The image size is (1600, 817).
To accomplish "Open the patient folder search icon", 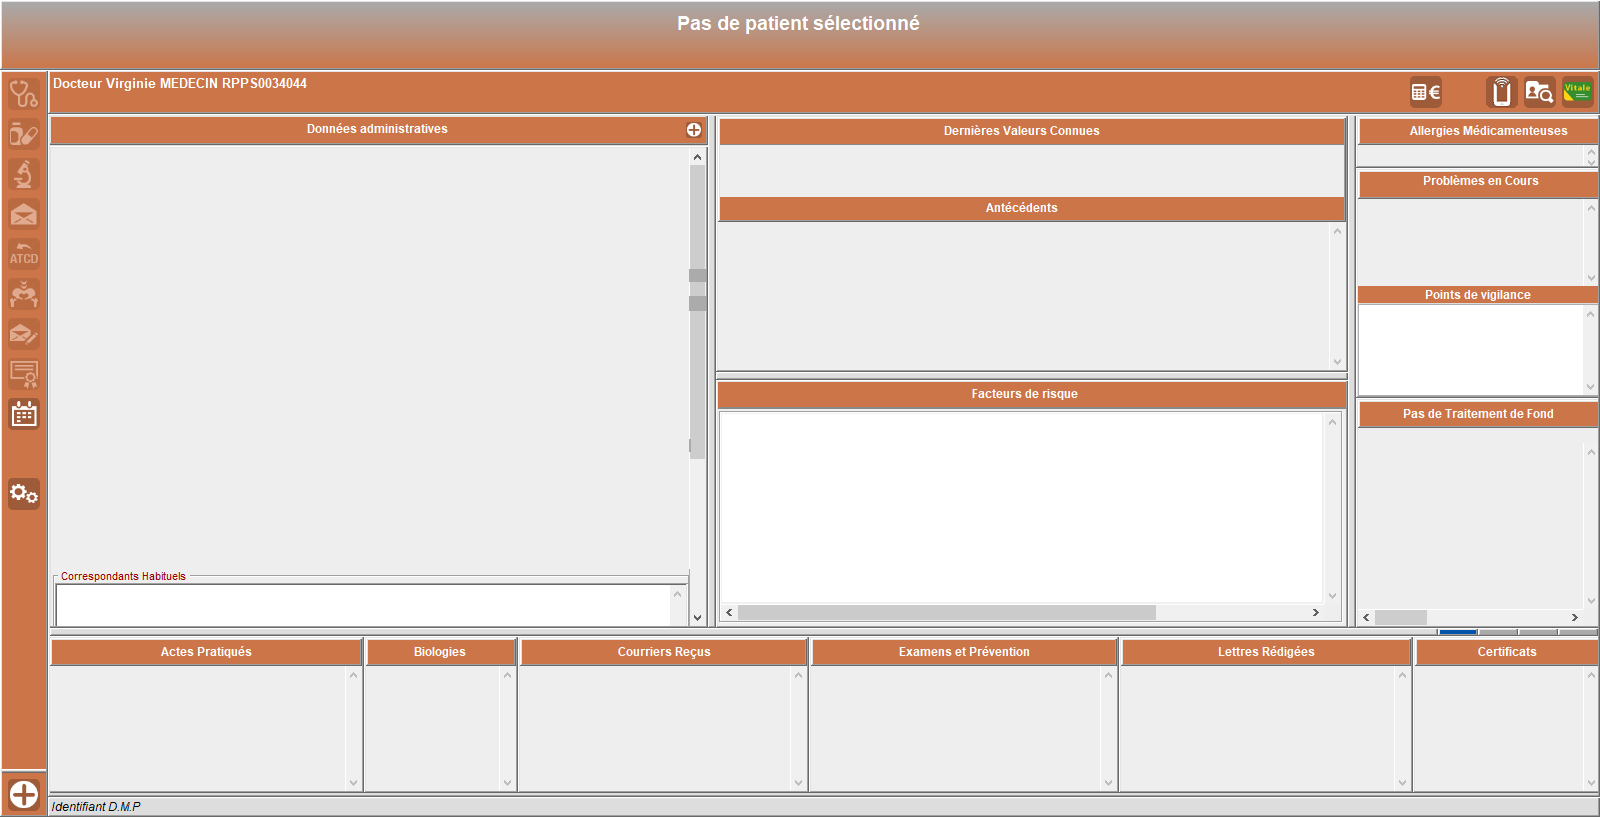I will pyautogui.click(x=1539, y=93).
